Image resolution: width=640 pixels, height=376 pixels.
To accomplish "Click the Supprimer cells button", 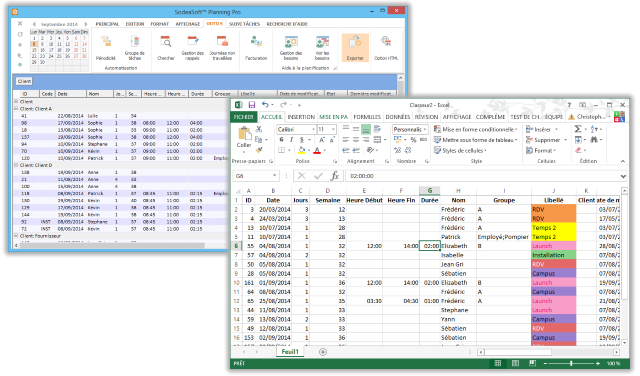I will coord(547,140).
